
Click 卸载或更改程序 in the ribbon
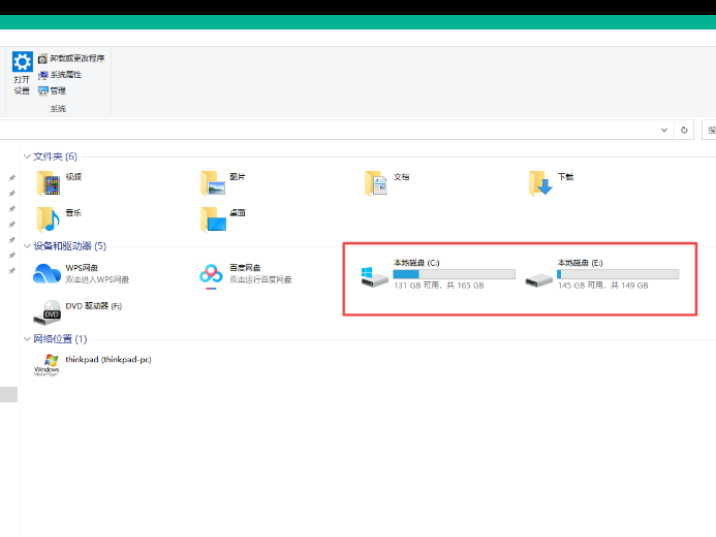click(x=71, y=58)
